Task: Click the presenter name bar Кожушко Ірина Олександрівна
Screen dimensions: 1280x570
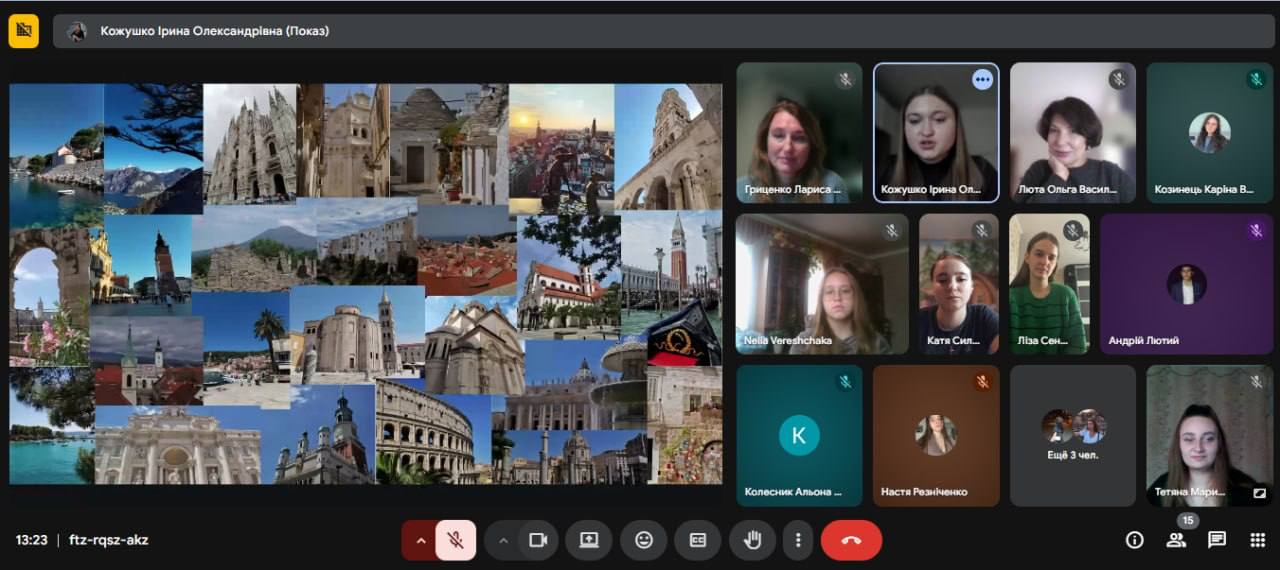Action: (214, 31)
